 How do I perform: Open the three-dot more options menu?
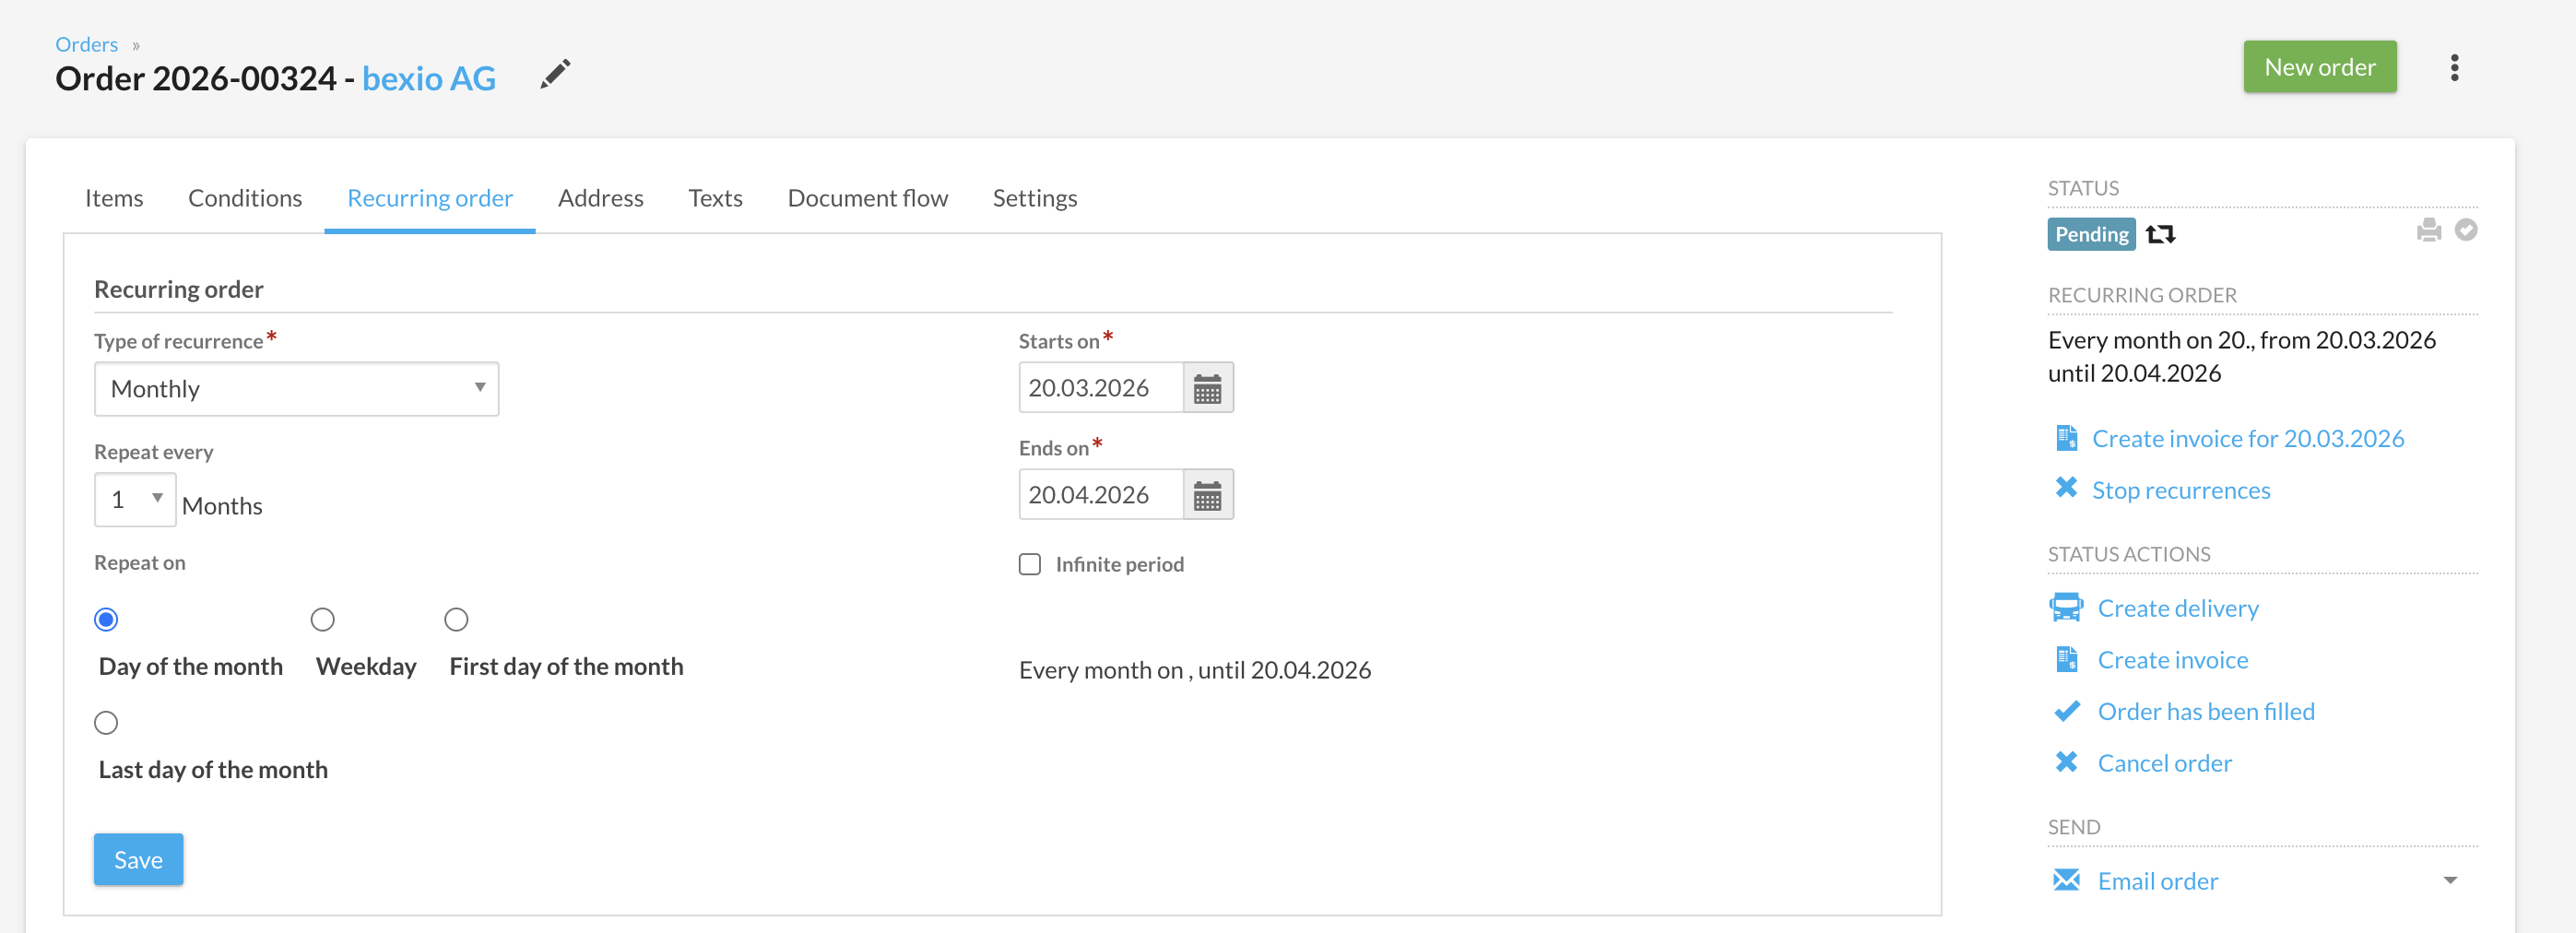pos(2454,68)
